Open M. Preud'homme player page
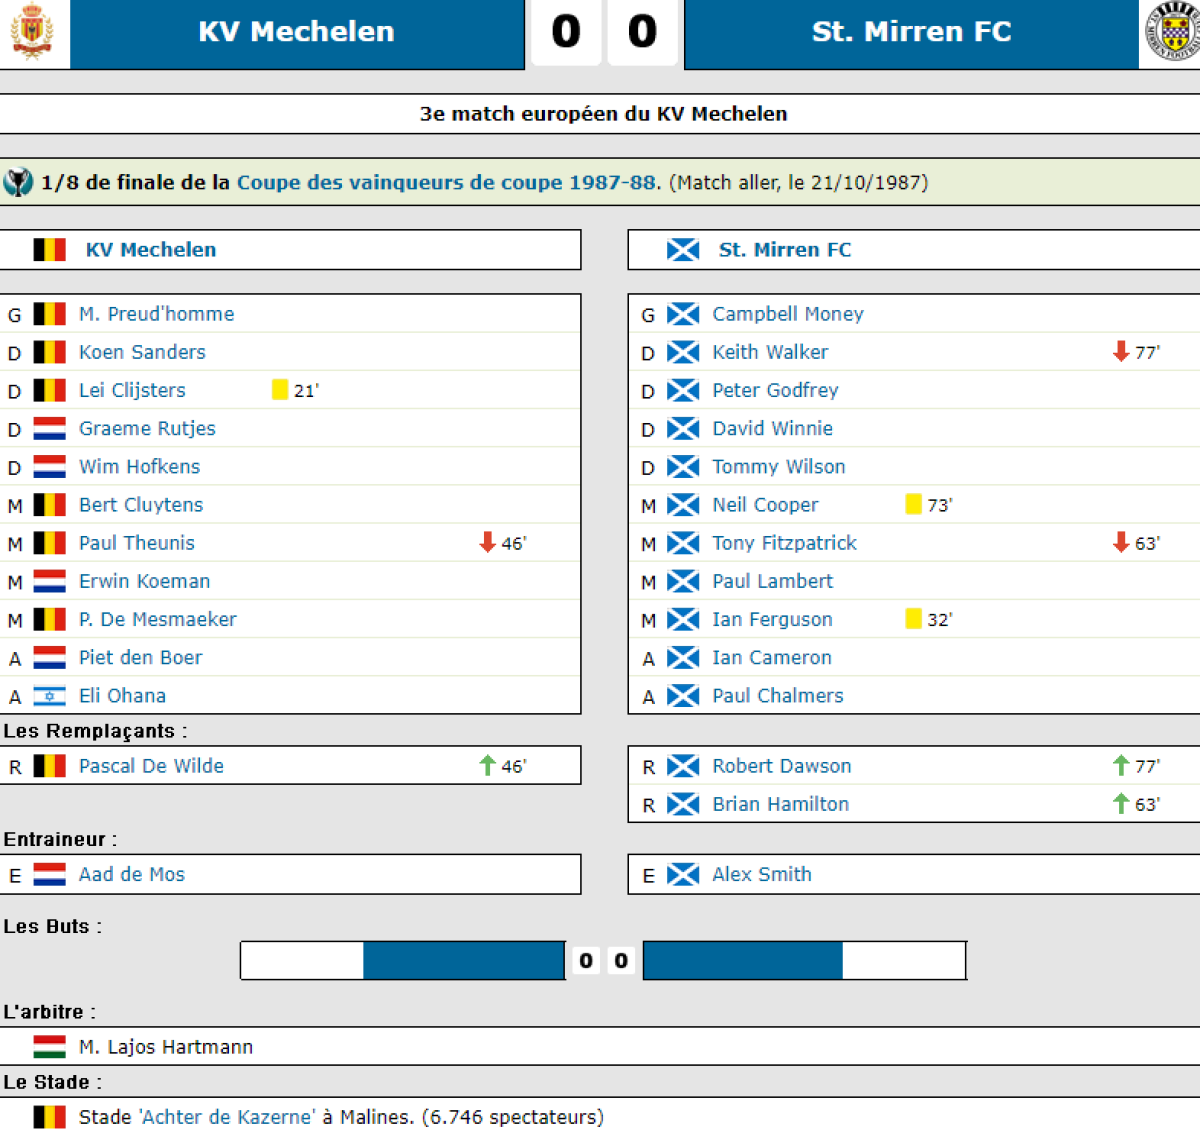The height and width of the screenshot is (1130, 1200). [x=156, y=314]
